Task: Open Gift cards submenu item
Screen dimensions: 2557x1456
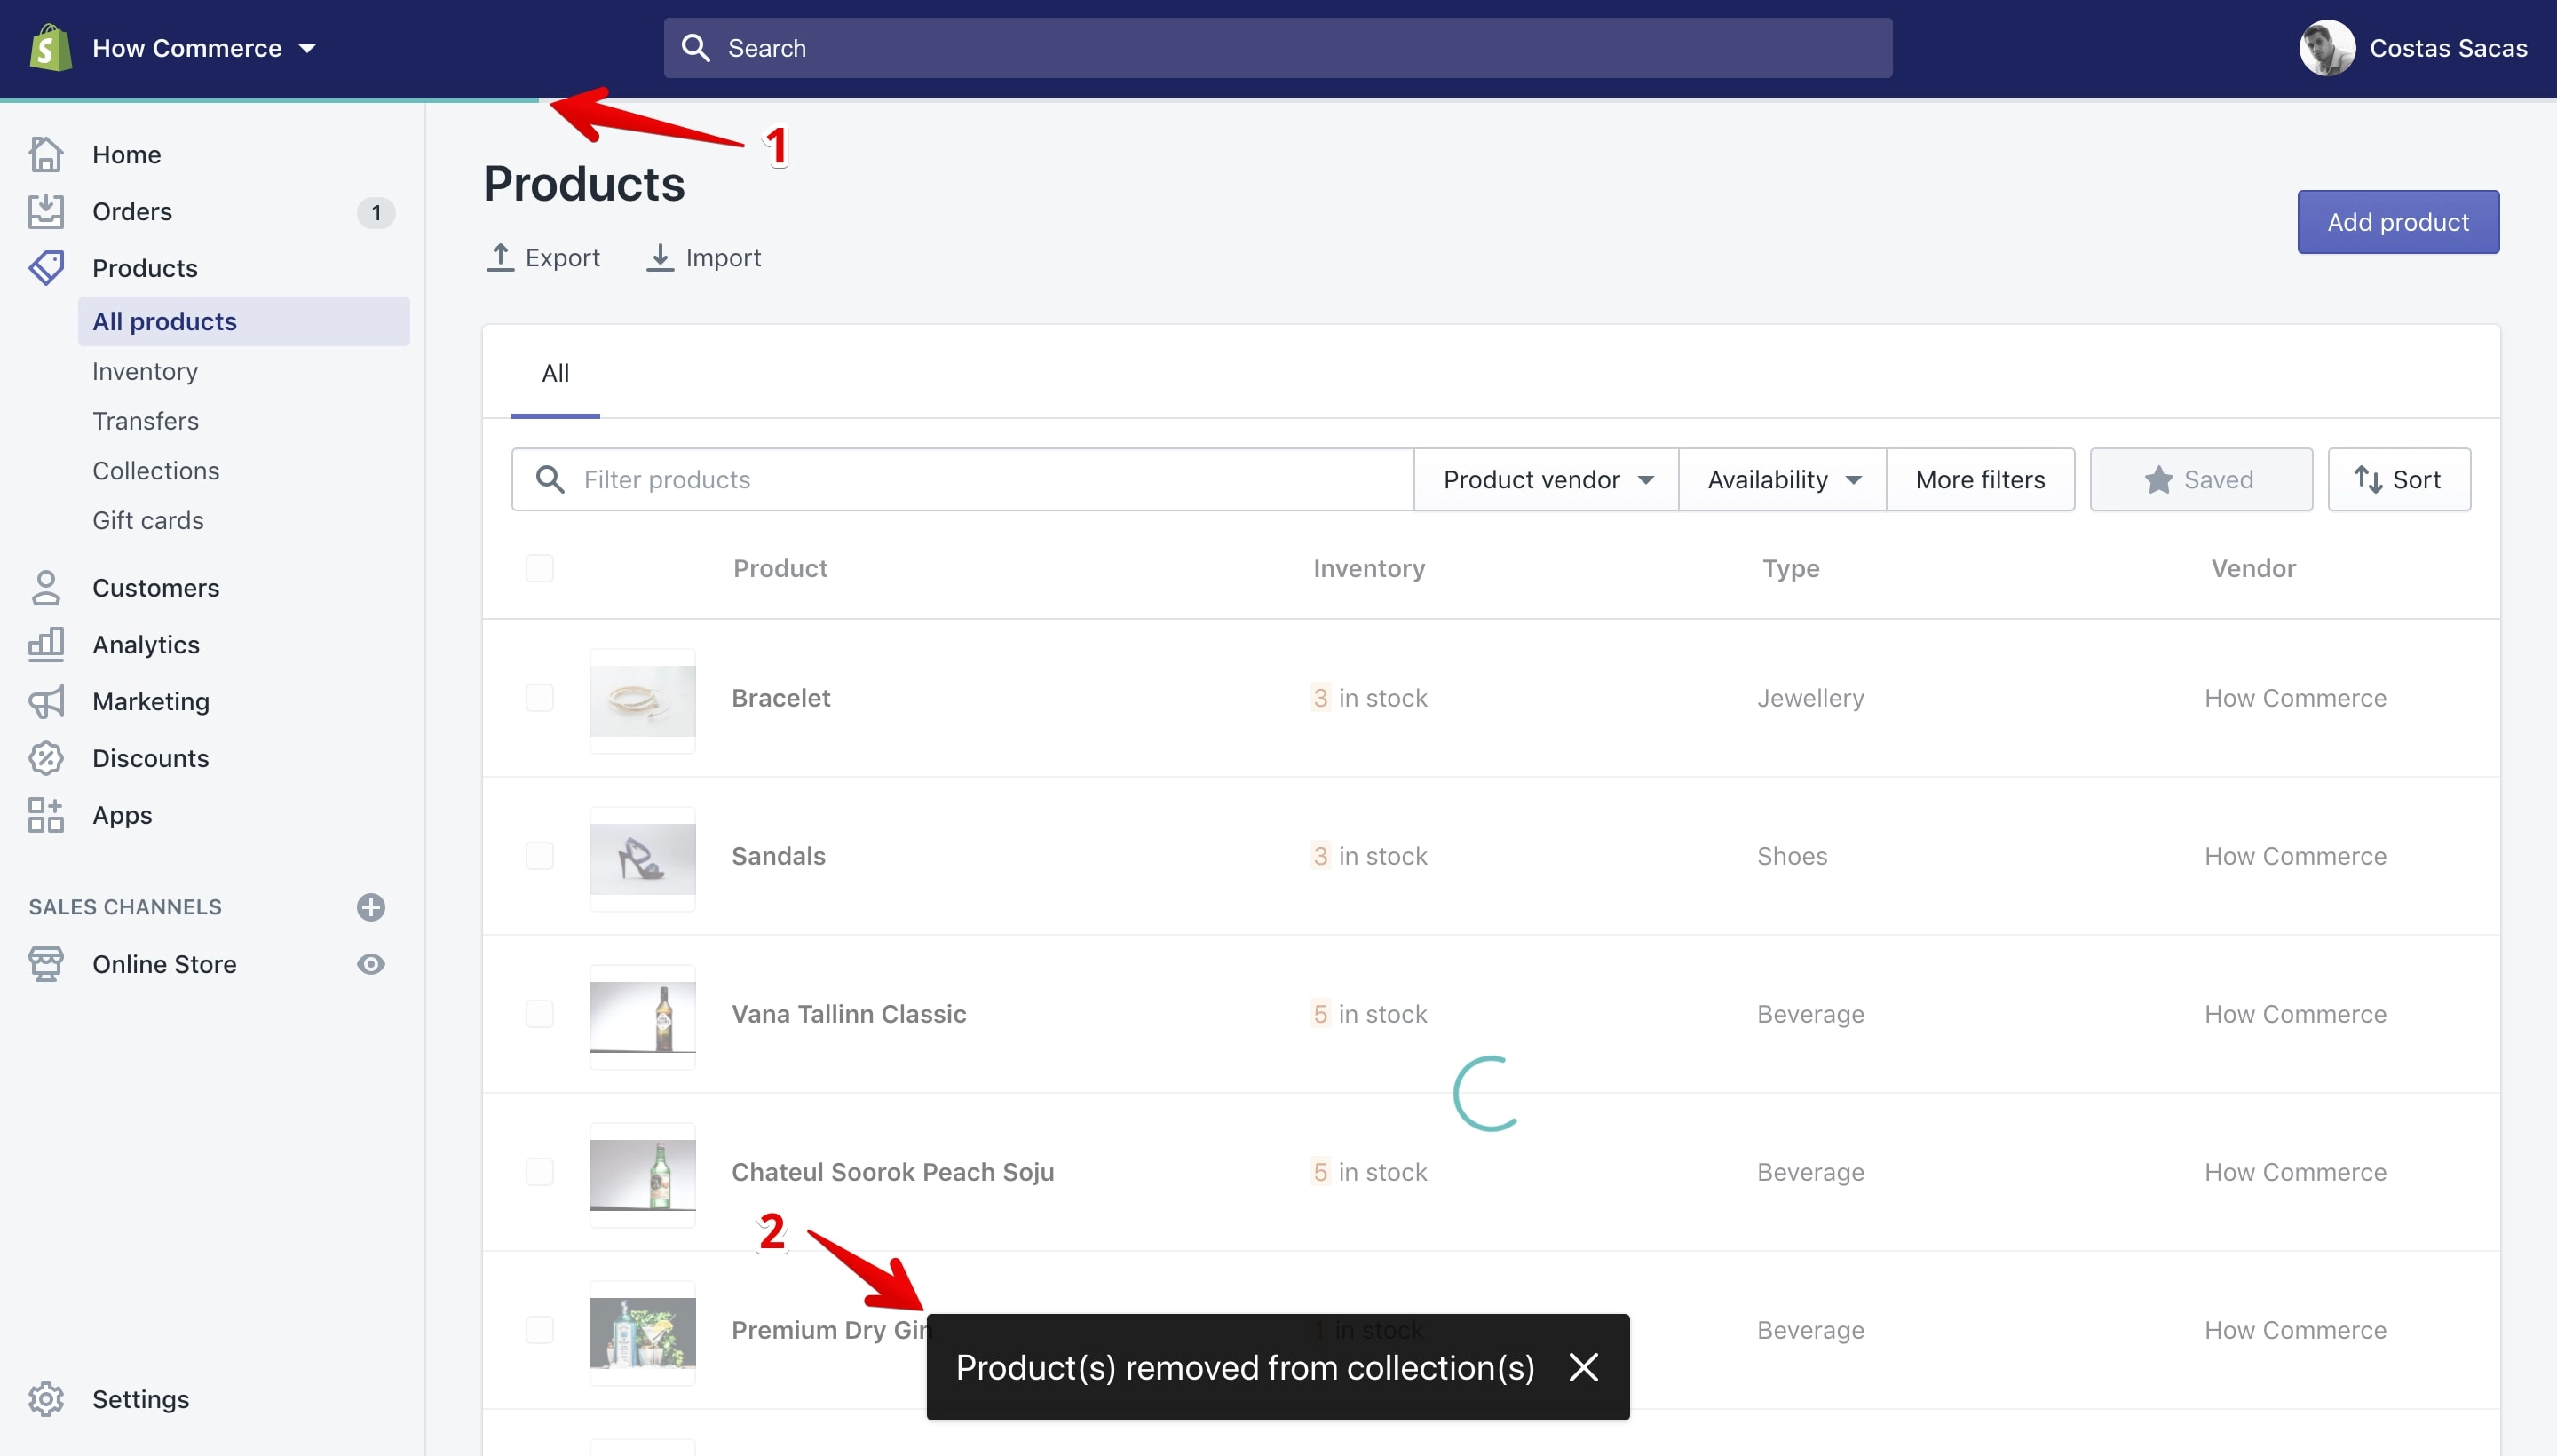Action: [148, 521]
